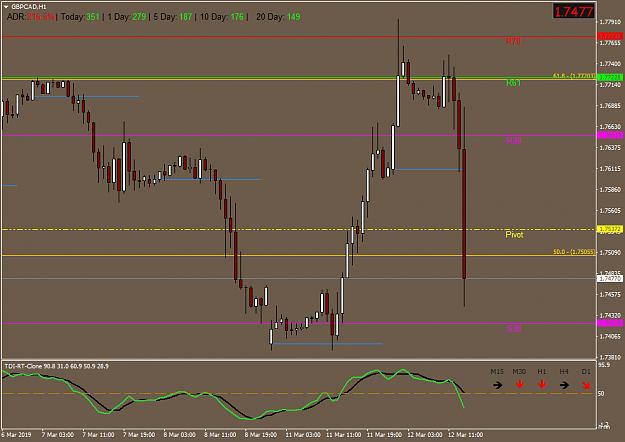Click the red down arrow under M30

(519, 384)
